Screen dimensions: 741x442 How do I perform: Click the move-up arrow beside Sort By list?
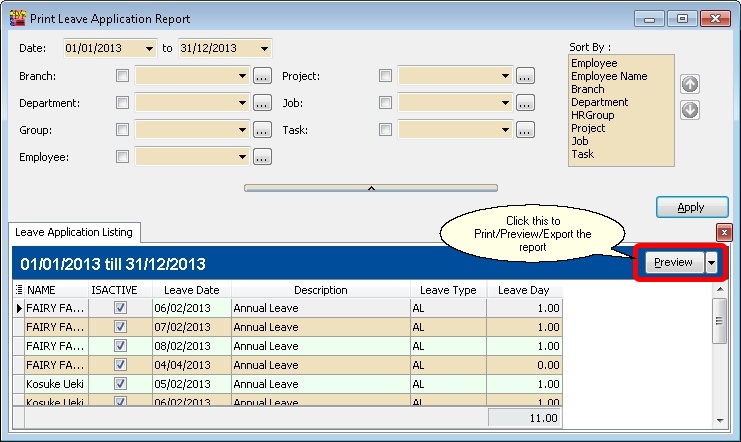(690, 84)
